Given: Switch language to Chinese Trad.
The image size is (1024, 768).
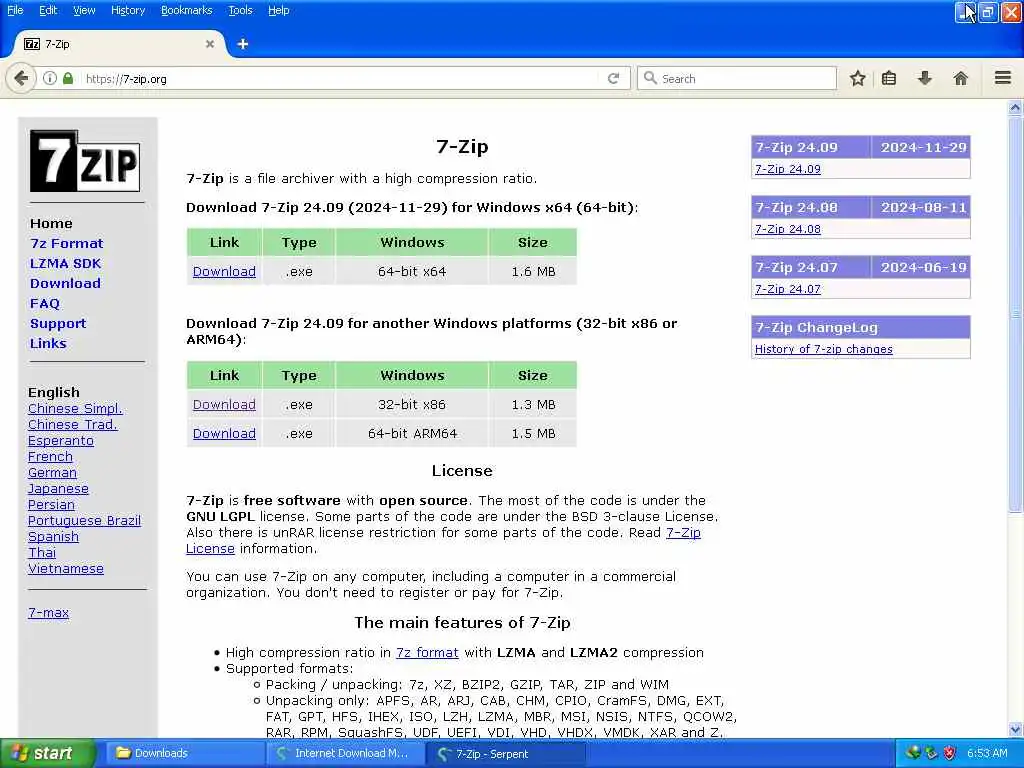Looking at the screenshot, I should pyautogui.click(x=72, y=424).
